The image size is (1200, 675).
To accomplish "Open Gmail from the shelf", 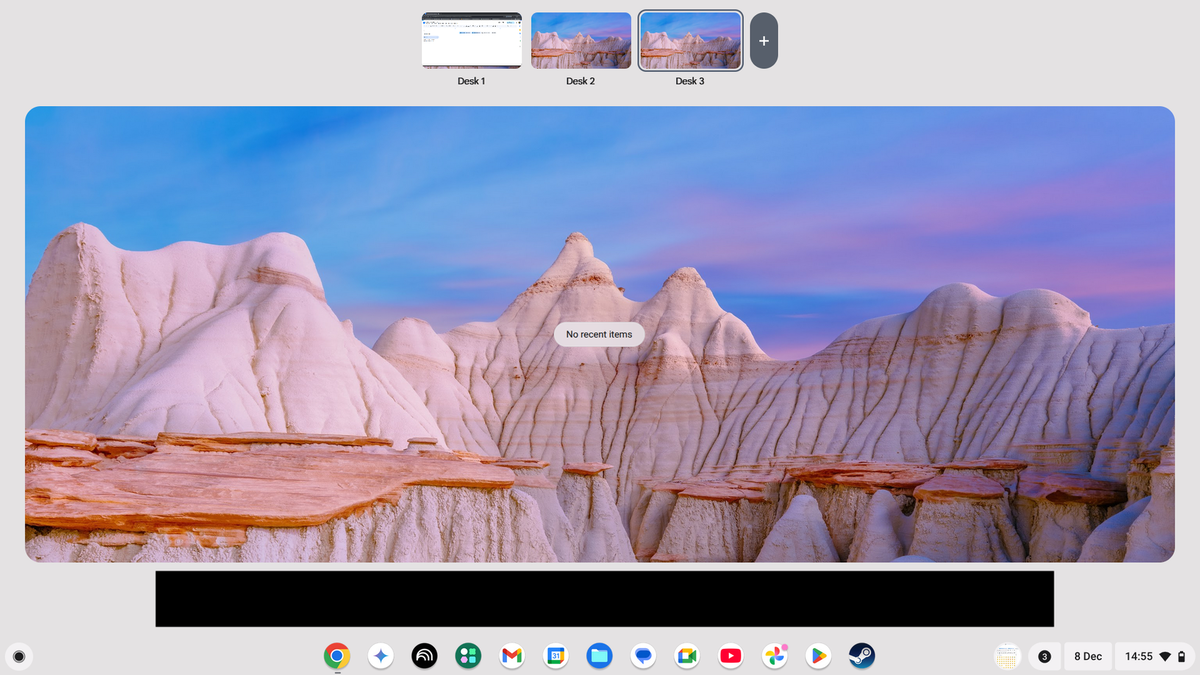I will click(512, 656).
